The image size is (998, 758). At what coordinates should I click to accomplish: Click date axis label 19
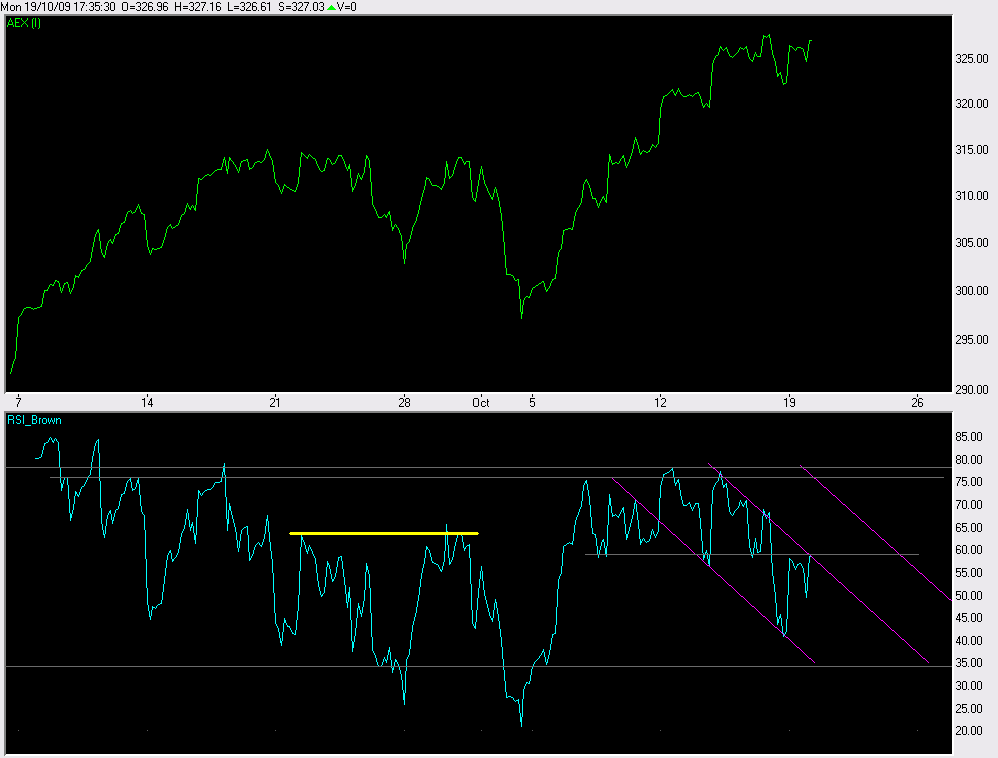(x=789, y=403)
